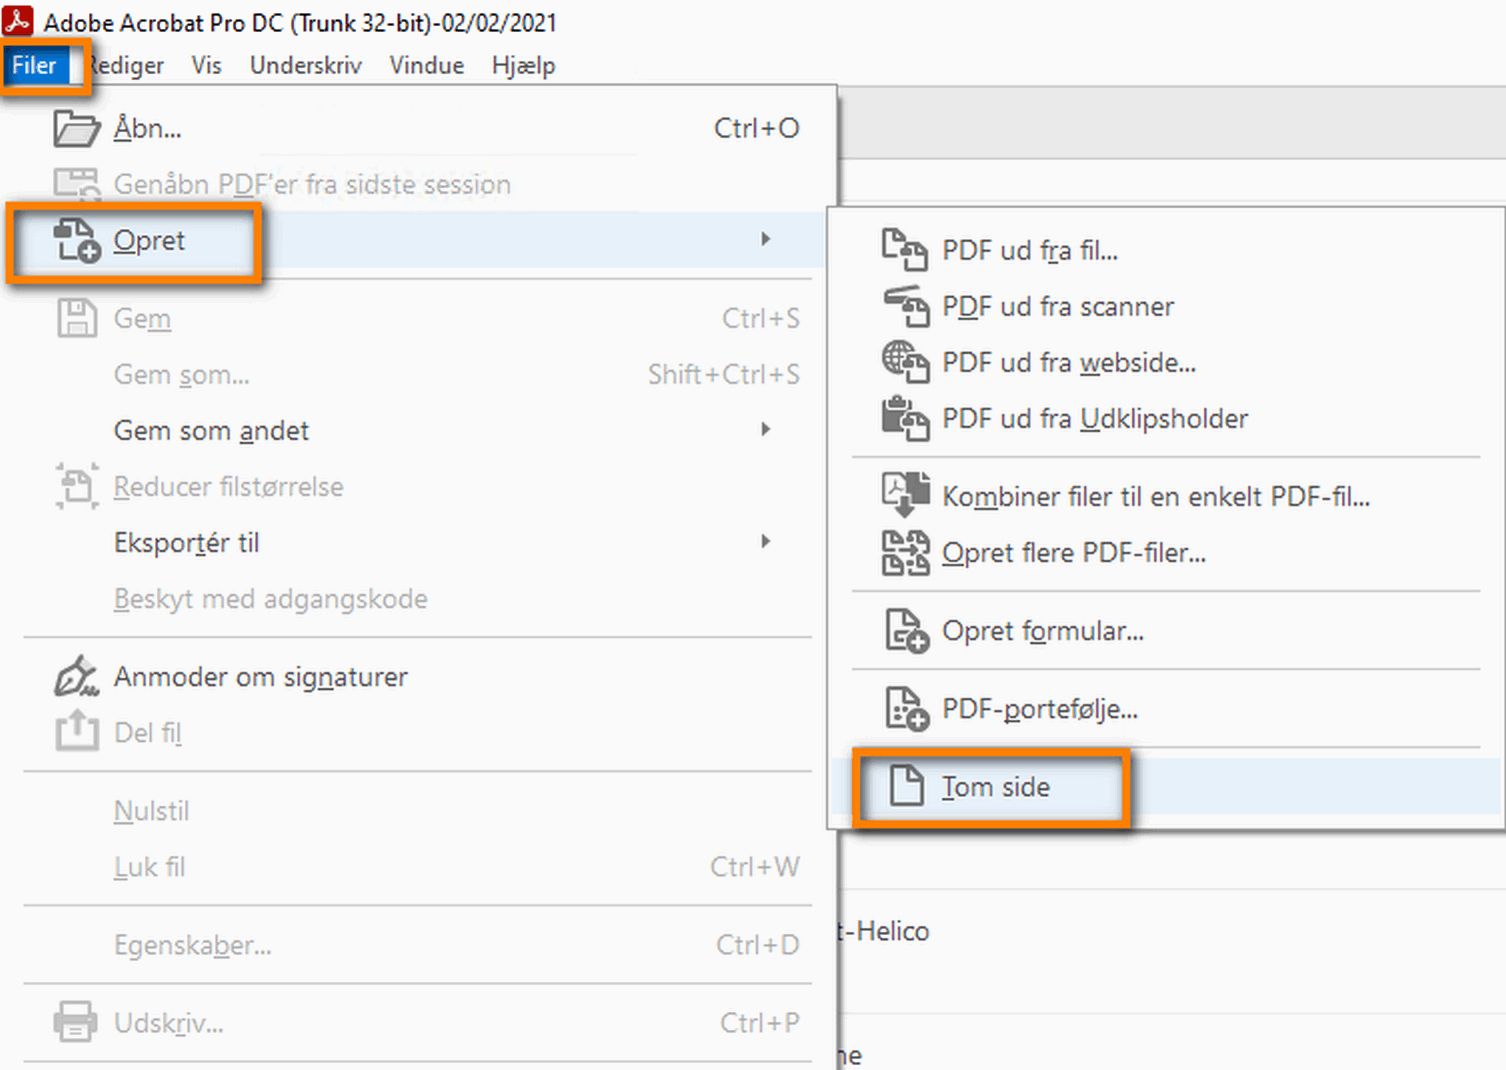
Task: Click the PDF-portefølje icon
Action: click(906, 709)
